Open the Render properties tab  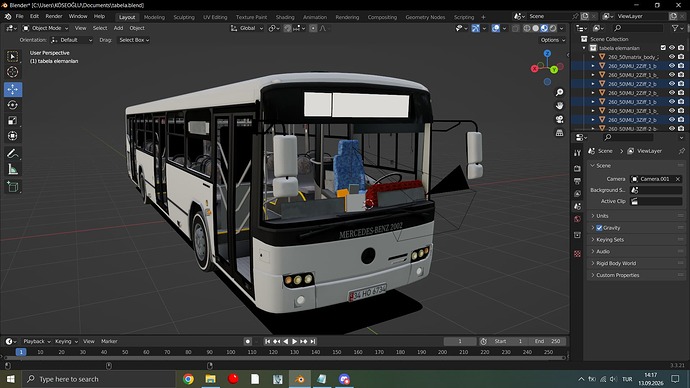[x=577, y=168]
